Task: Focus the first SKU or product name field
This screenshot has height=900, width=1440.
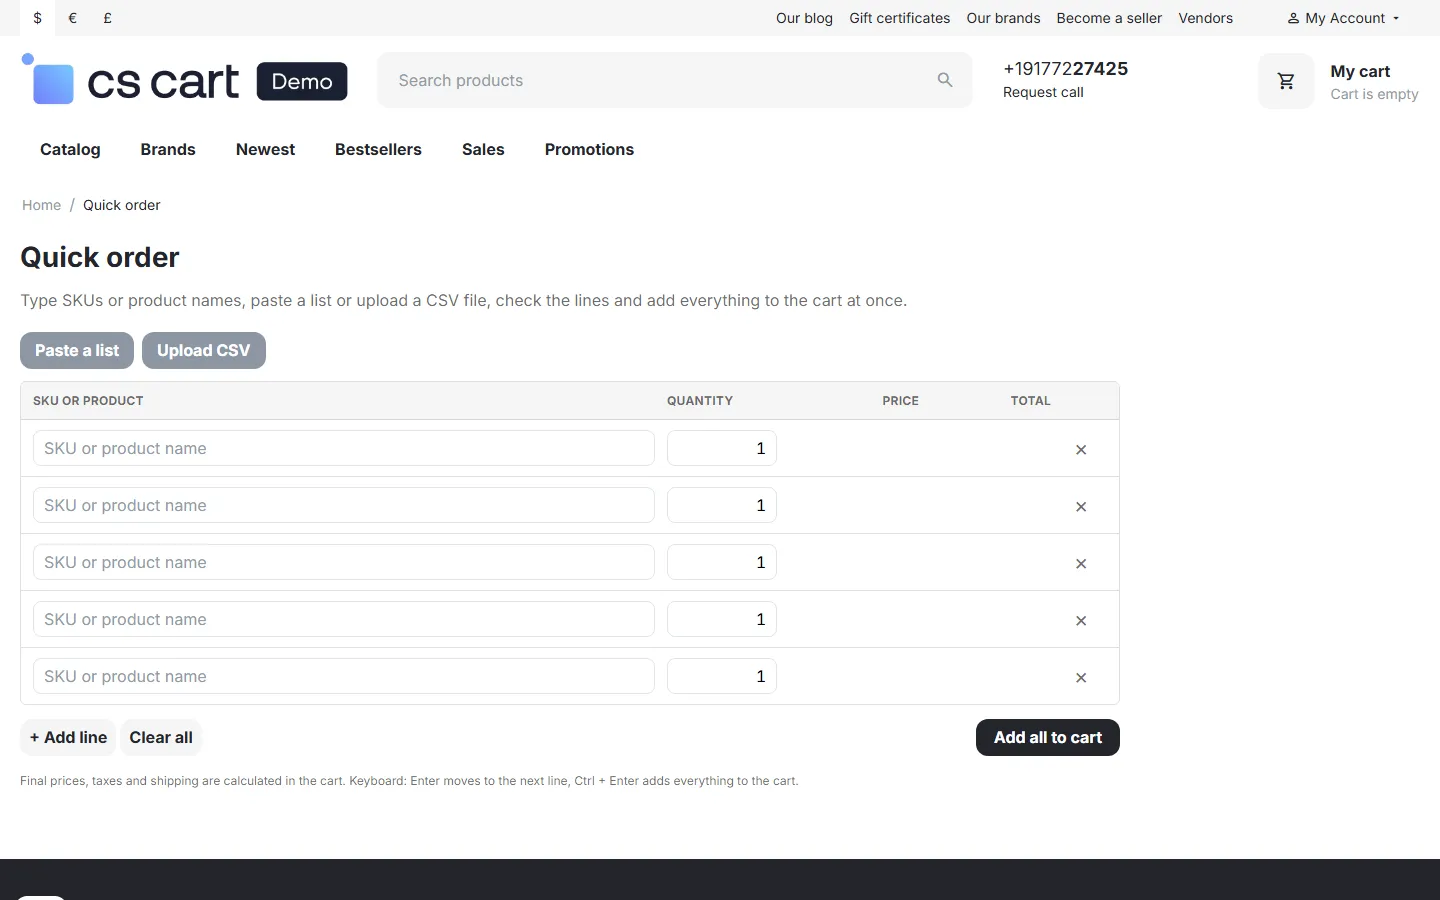Action: 344,448
